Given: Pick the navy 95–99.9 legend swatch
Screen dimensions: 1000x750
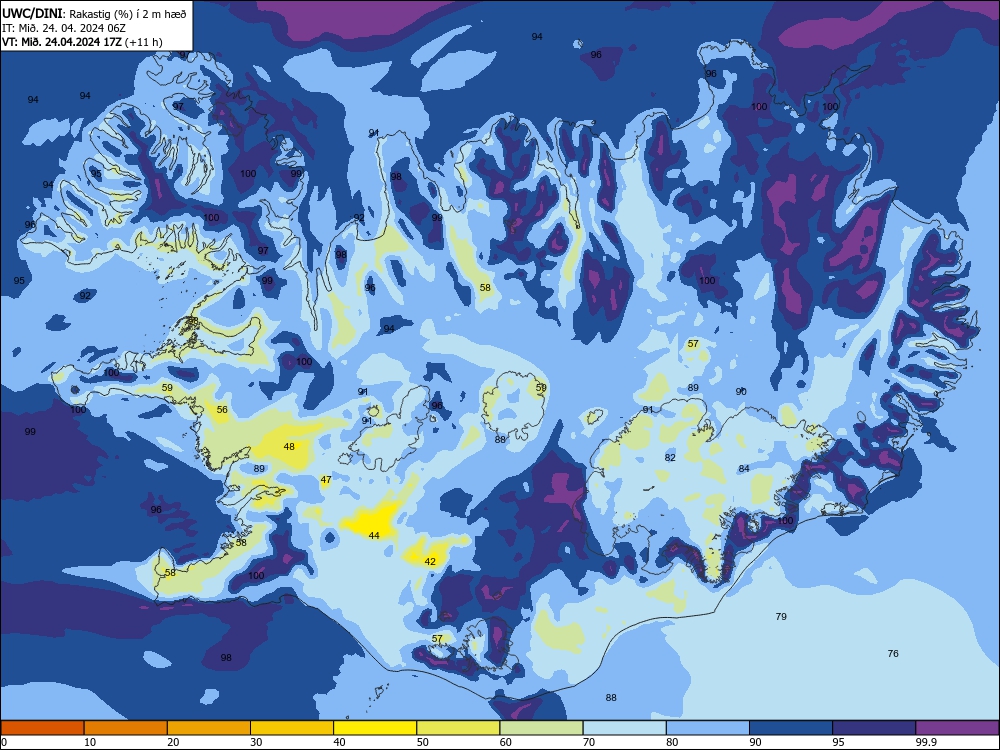Looking at the screenshot, I should [x=874, y=728].
